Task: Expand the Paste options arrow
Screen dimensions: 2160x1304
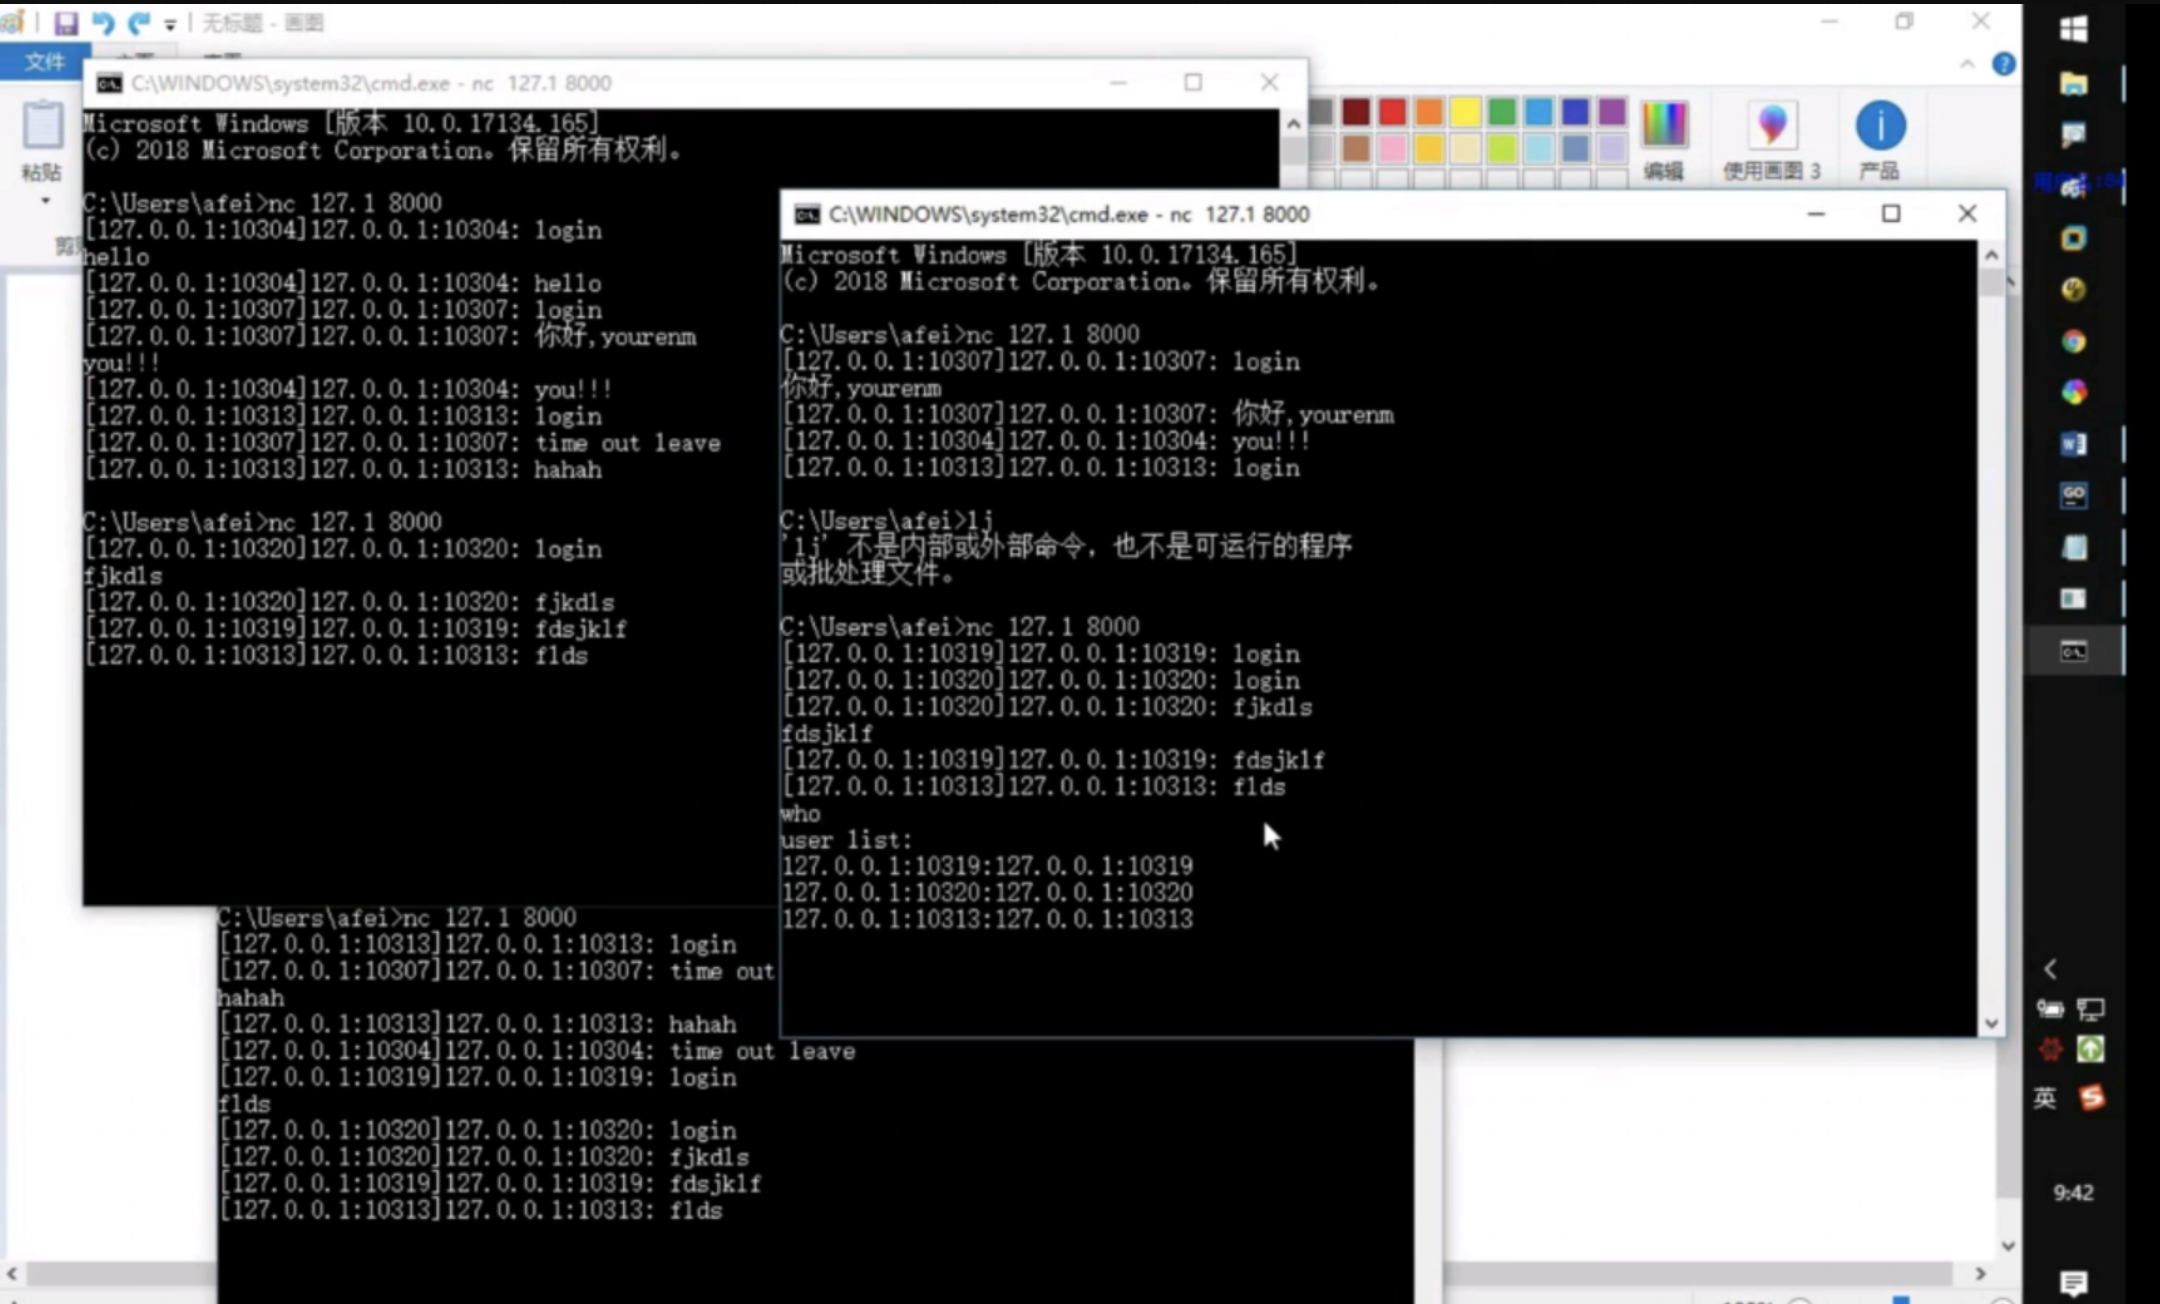Action: [x=44, y=201]
